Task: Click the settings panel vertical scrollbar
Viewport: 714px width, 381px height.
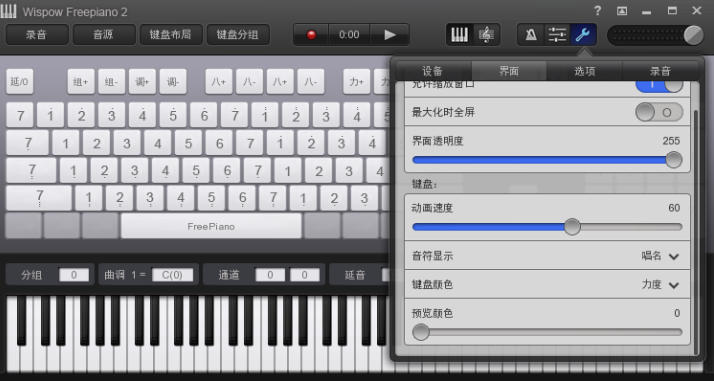Action: [695, 232]
